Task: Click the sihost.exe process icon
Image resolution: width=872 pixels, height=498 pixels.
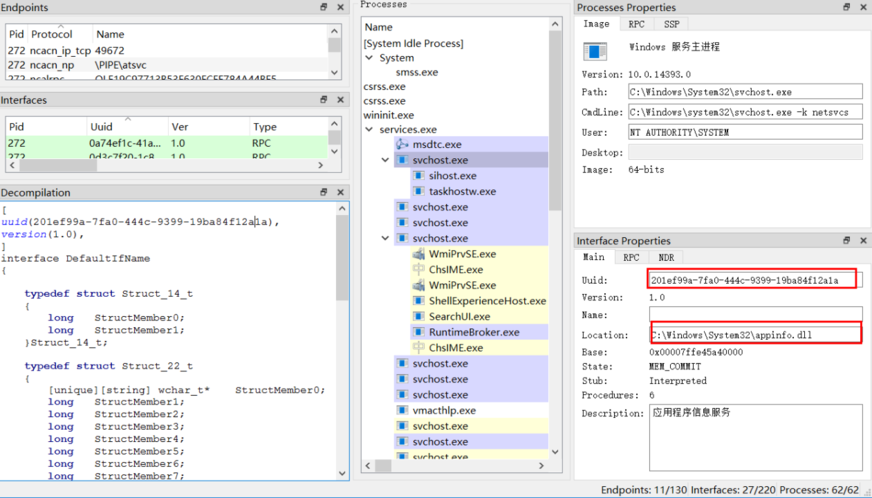Action: (x=418, y=176)
